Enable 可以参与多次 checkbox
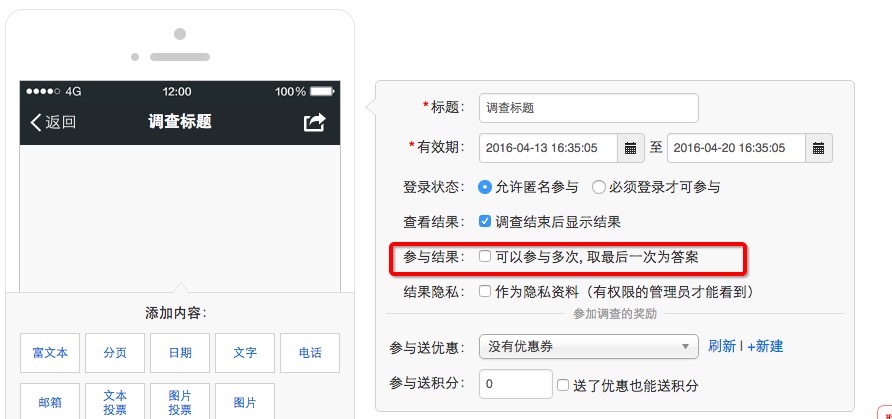Screen dimensions: 892x419 point(485,256)
